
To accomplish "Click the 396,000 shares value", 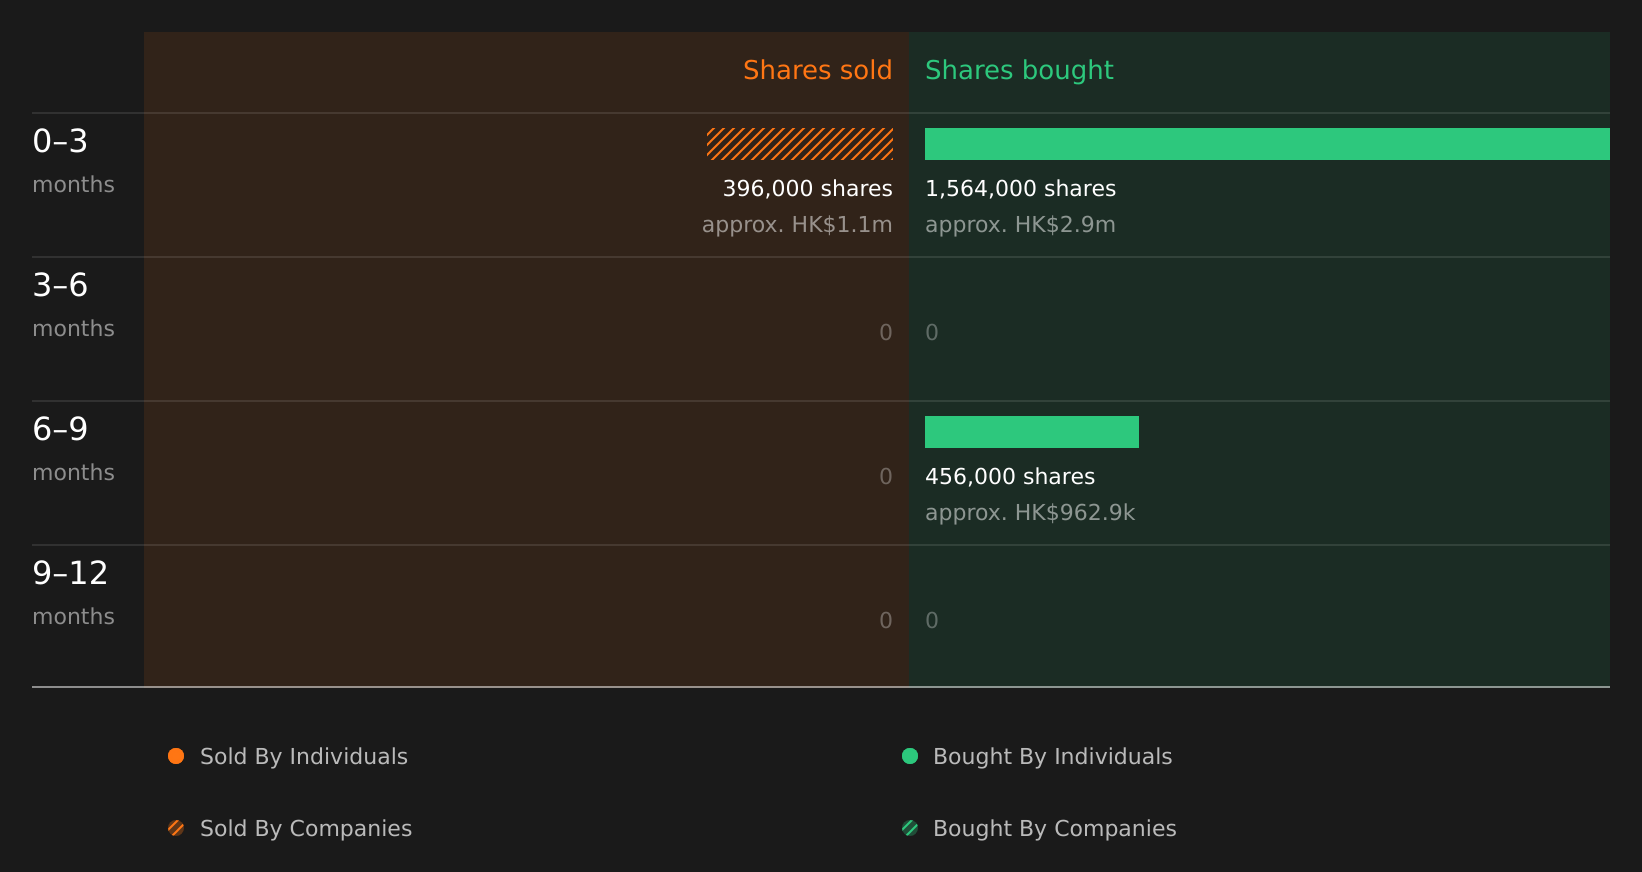I will (x=808, y=188).
